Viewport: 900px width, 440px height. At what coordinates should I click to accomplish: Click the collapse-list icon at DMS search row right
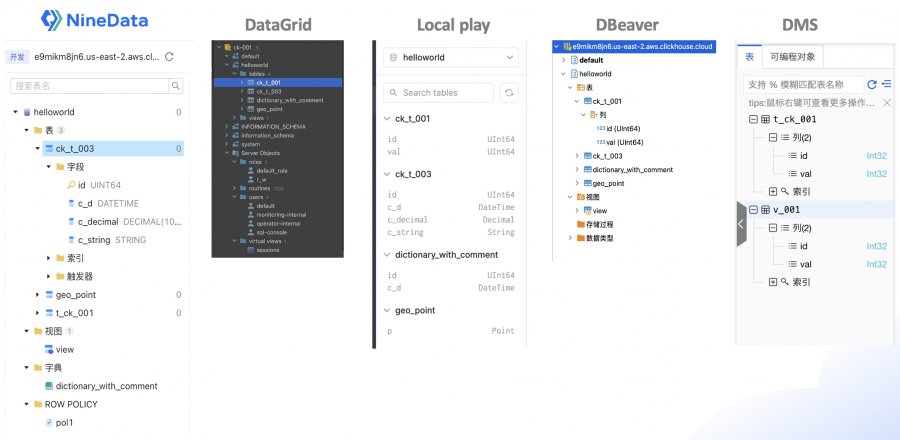click(886, 84)
